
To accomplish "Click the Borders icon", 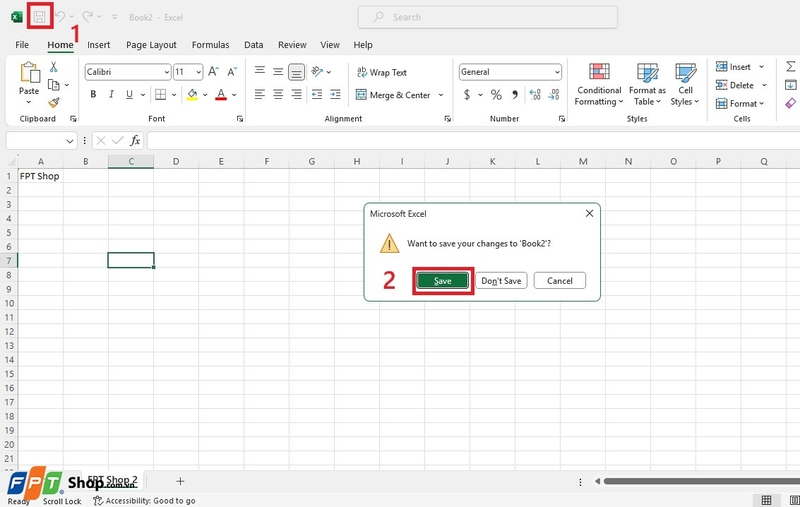I will (x=161, y=94).
